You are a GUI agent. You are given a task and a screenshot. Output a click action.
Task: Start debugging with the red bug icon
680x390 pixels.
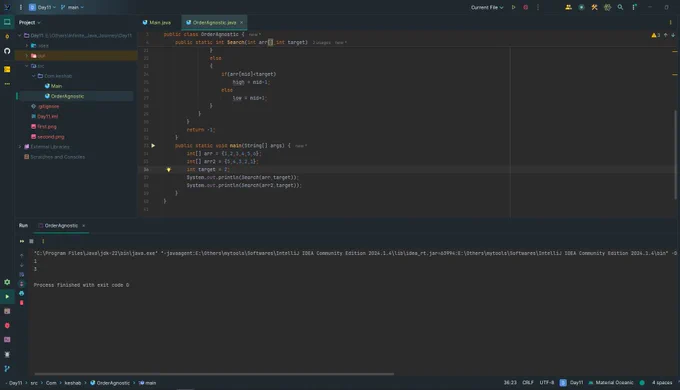click(526, 7)
